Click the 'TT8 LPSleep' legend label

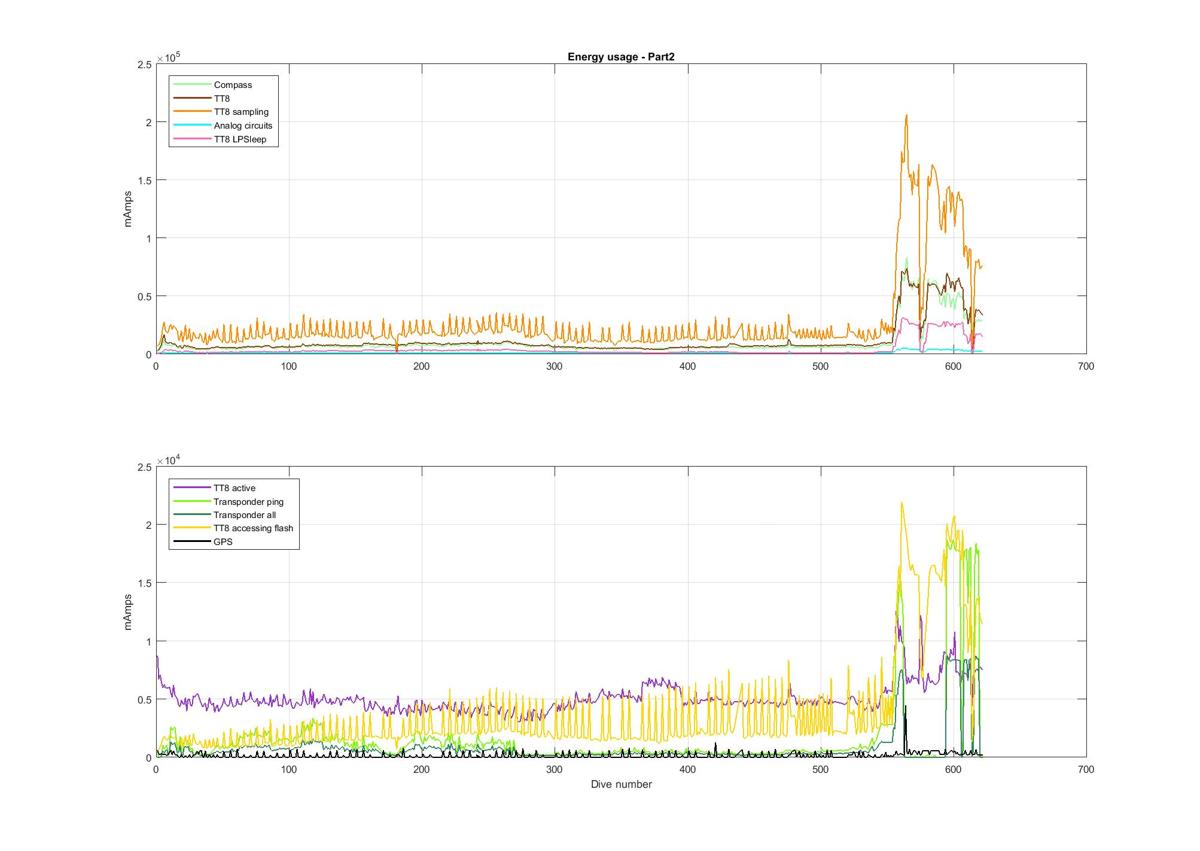(238, 140)
